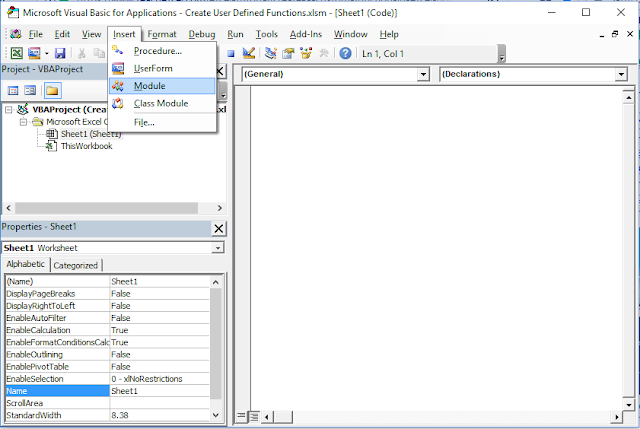Choose Module from the Insert menu

click(x=162, y=86)
